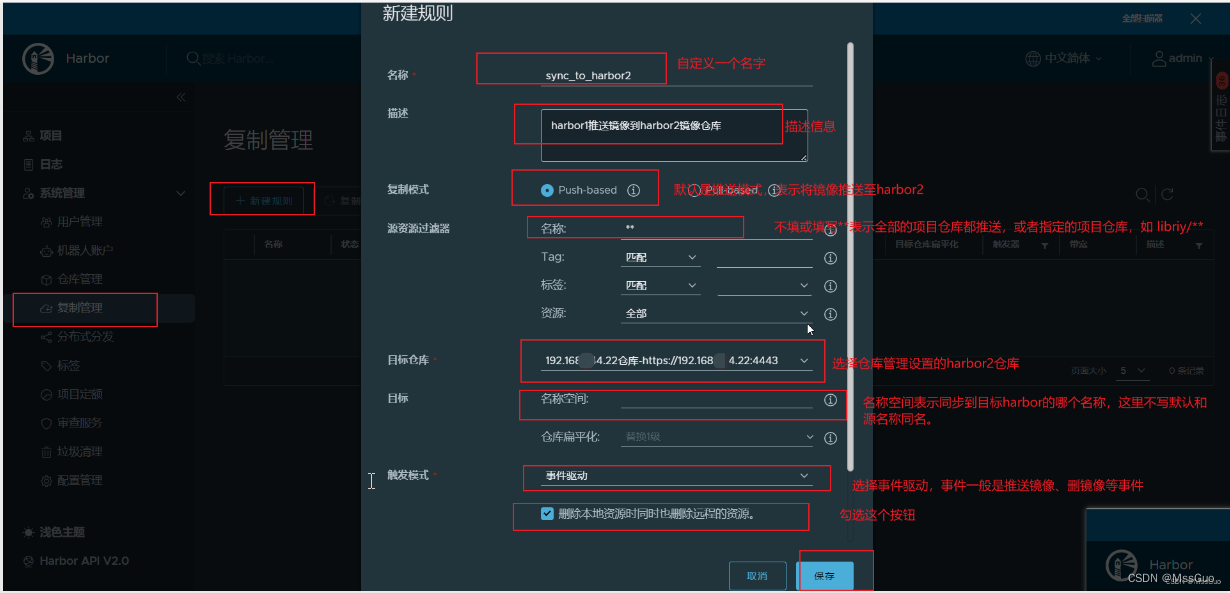Click the 保存 save button

[825, 576]
